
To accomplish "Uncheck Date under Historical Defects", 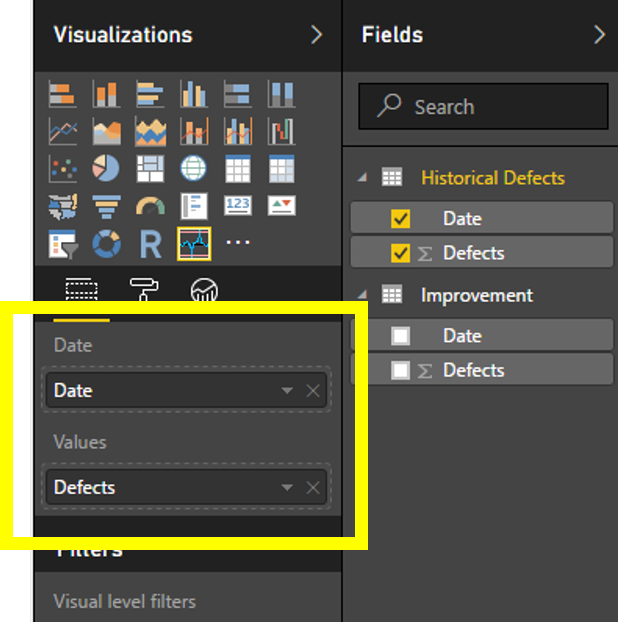I will pyautogui.click(x=401, y=219).
